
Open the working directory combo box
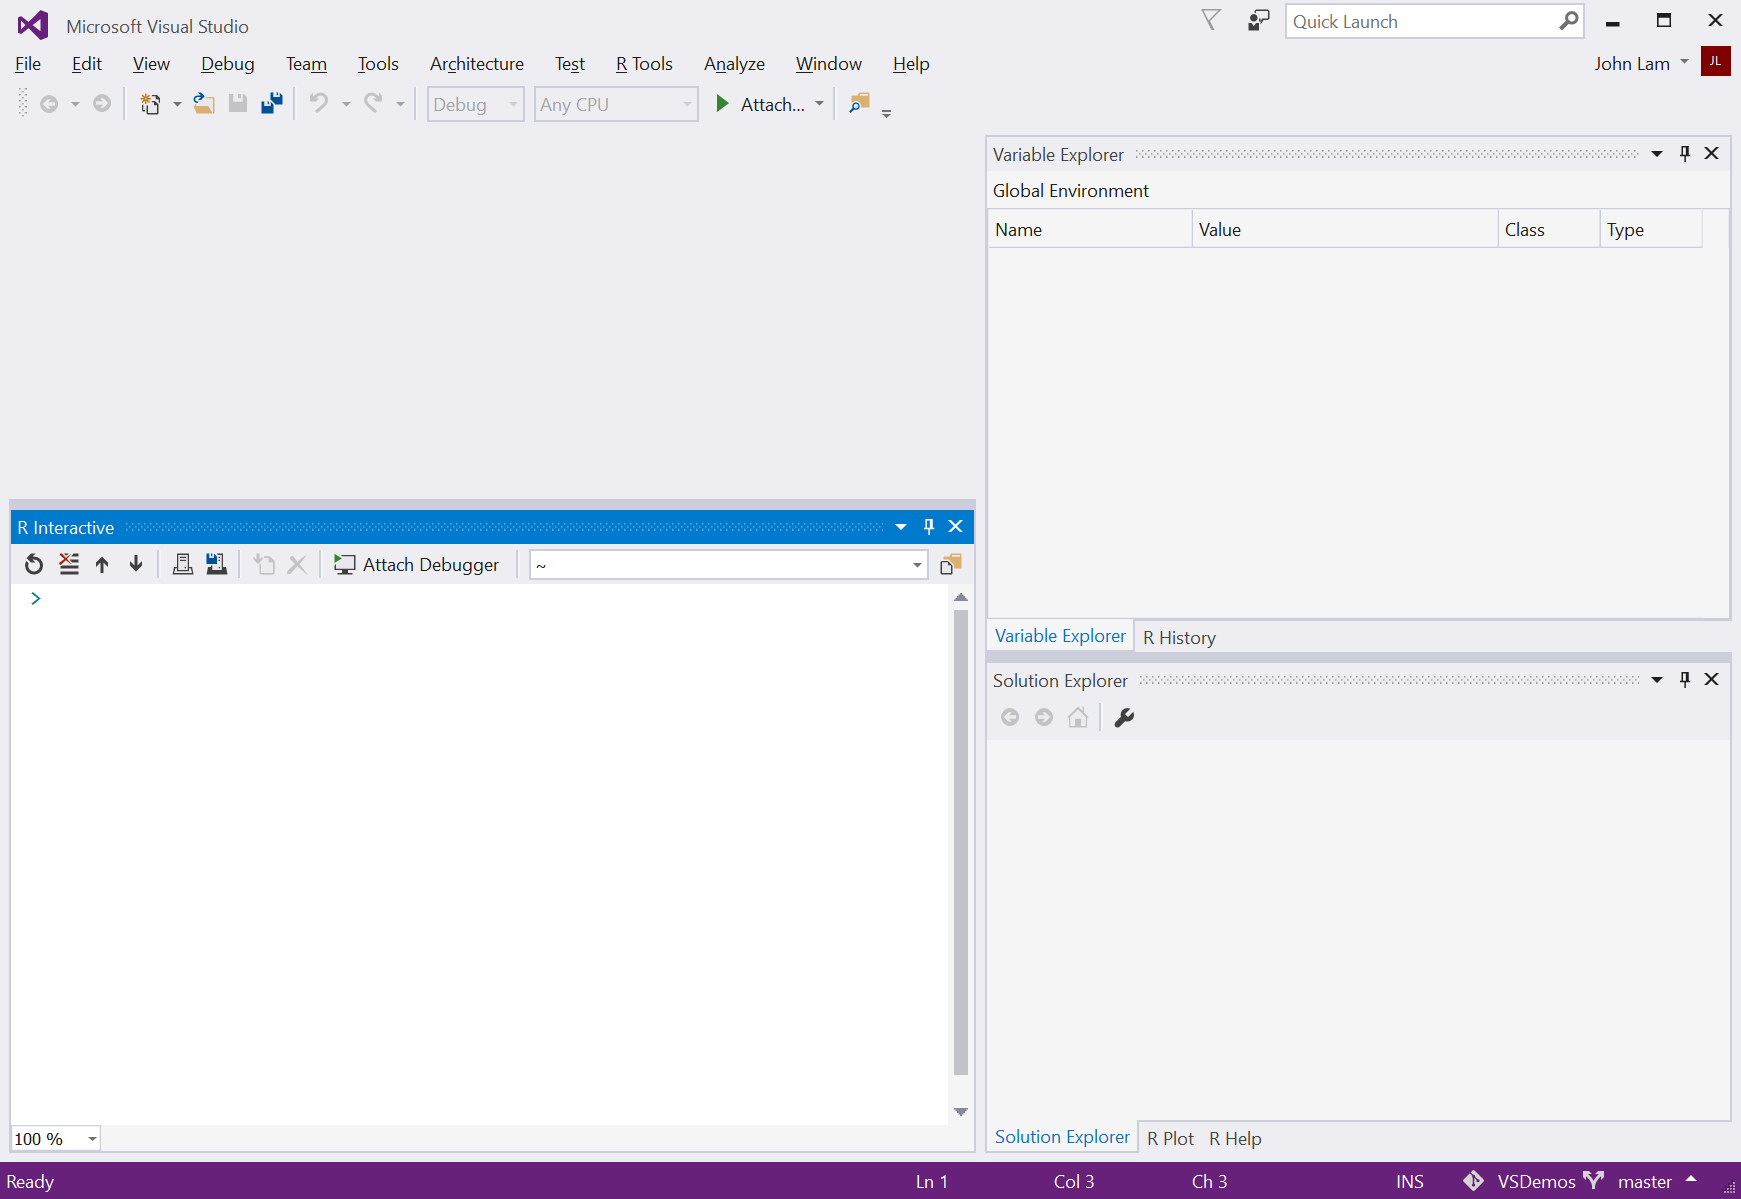(x=728, y=565)
